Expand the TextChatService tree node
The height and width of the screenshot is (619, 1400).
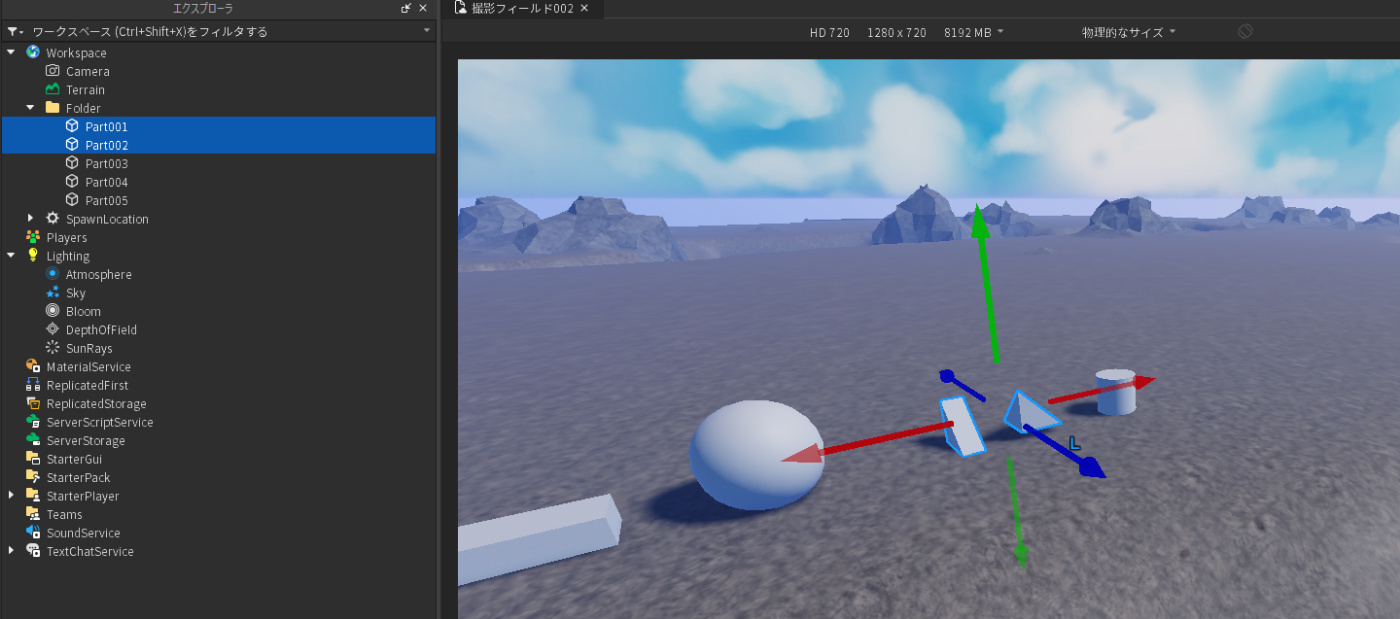11,551
